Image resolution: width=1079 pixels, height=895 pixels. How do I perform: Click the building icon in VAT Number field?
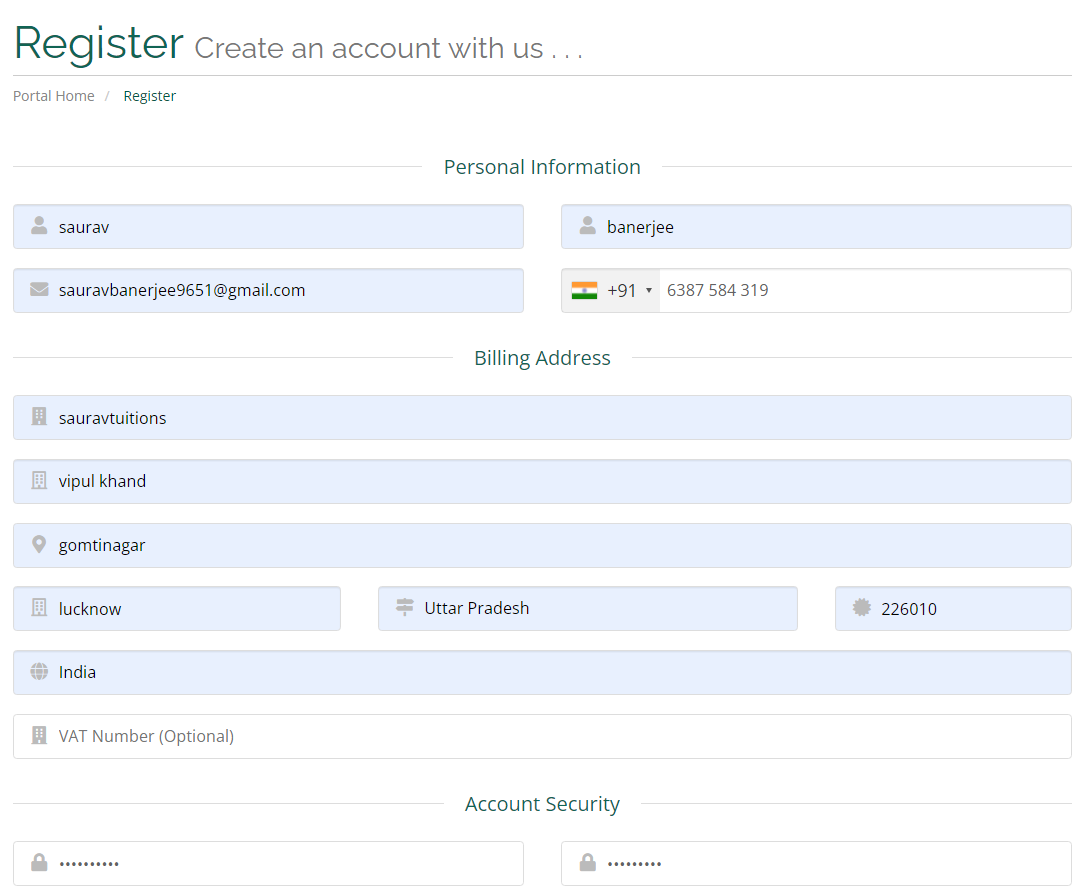click(x=38, y=735)
